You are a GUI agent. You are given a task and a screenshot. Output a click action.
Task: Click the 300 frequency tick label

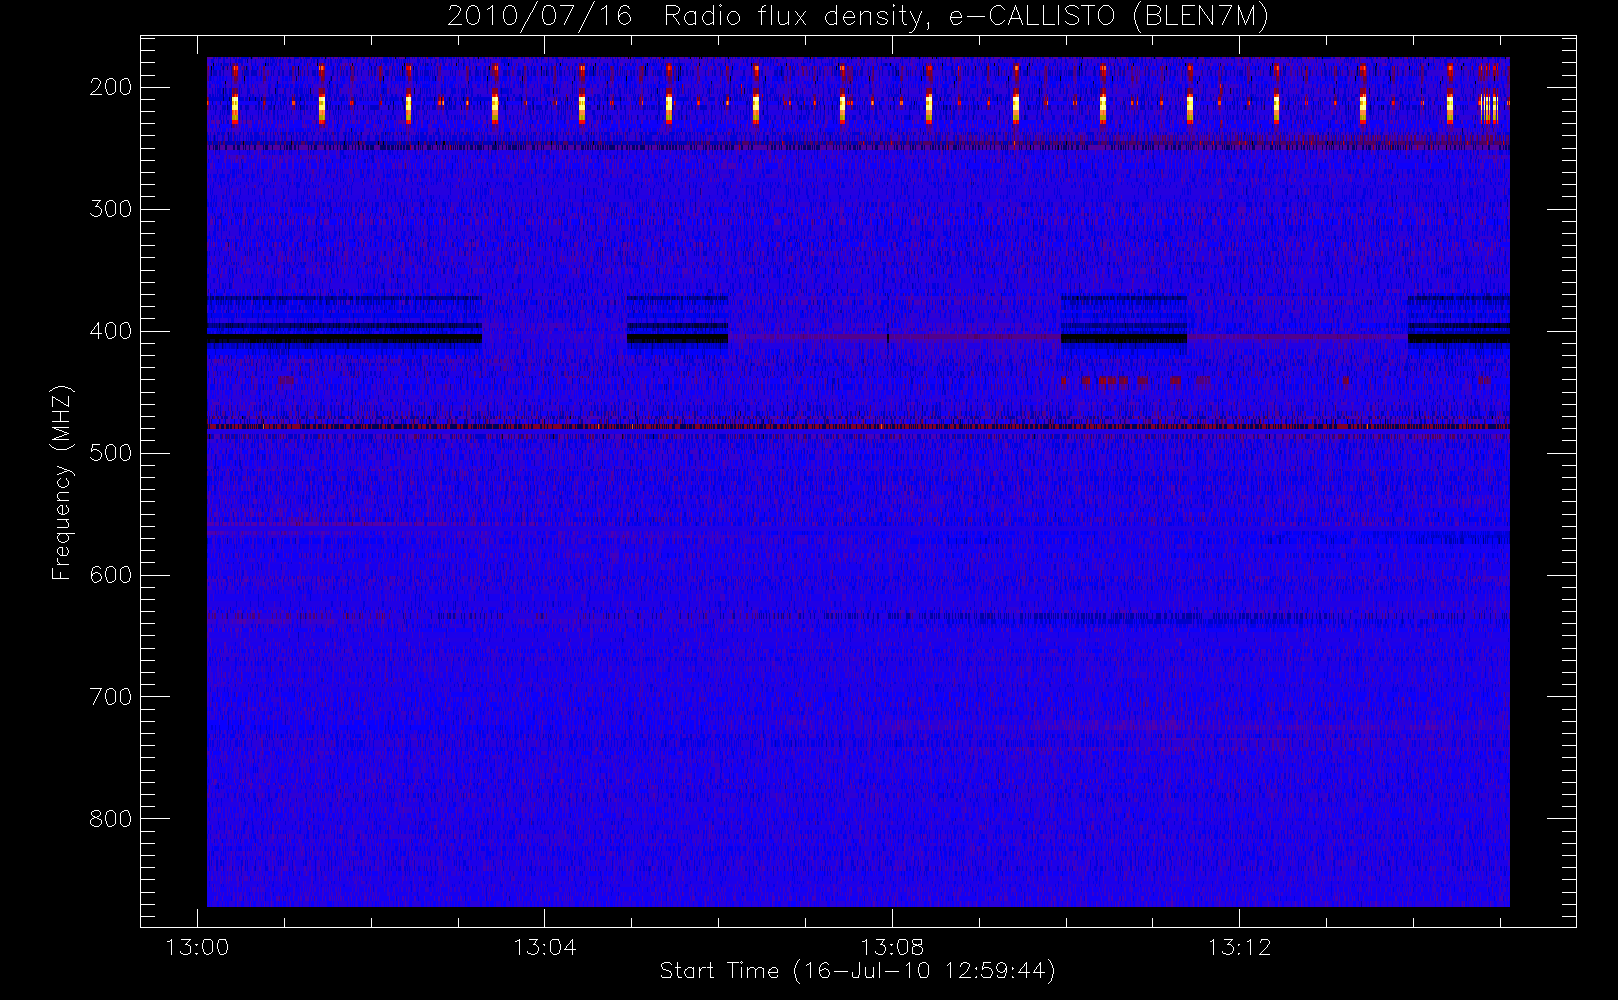click(x=111, y=209)
